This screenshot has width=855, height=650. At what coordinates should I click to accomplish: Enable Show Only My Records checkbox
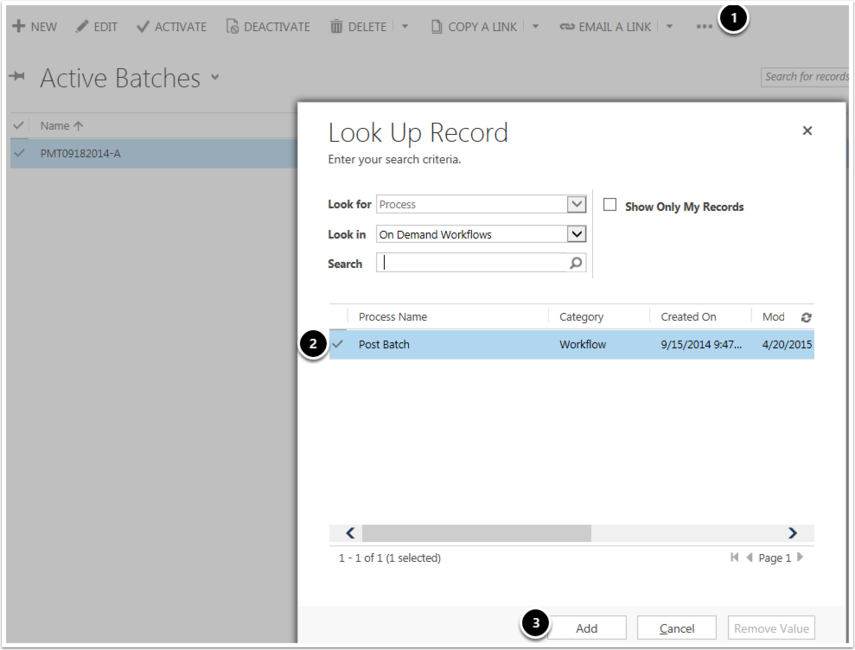pos(610,205)
